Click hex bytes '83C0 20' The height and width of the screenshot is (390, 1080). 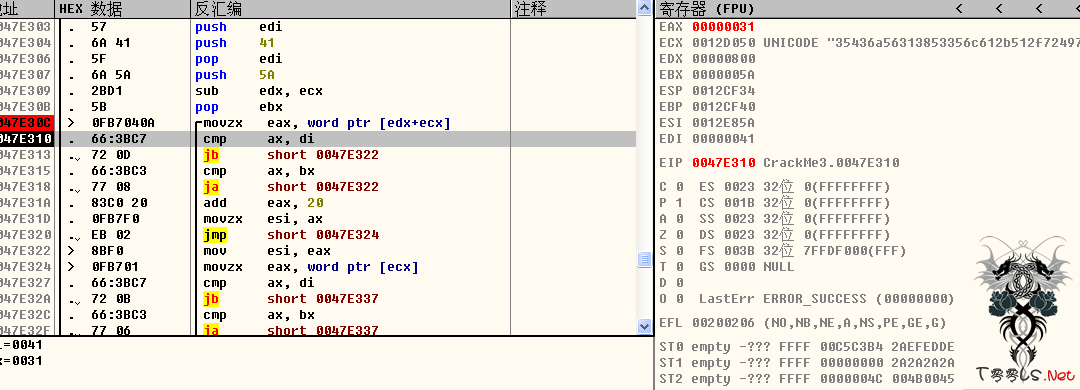[x=119, y=203]
